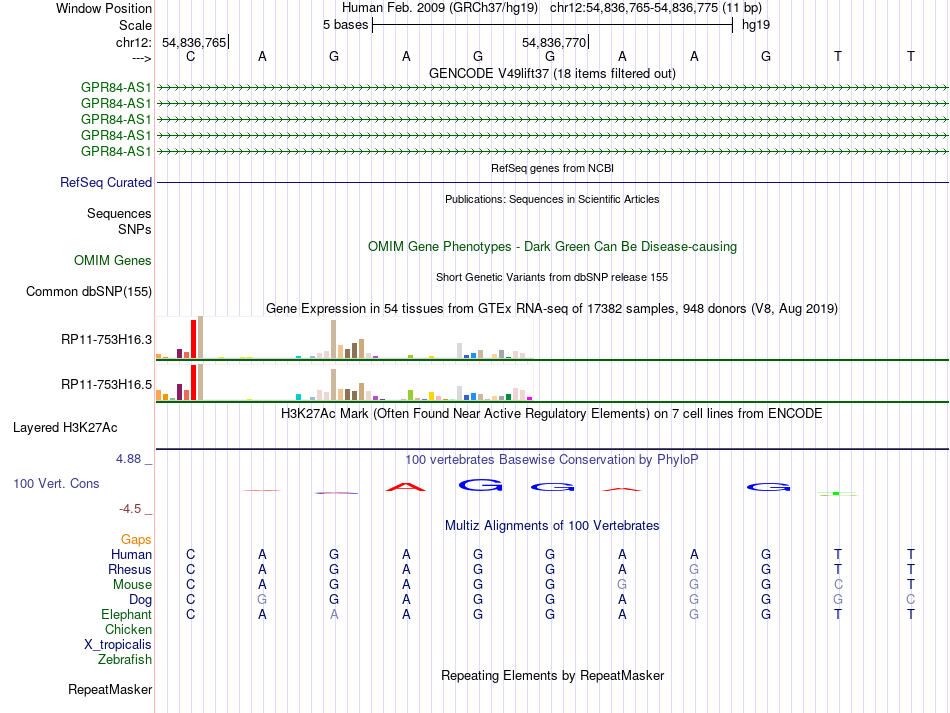The image size is (950, 713).
Task: Click Short Genetic Variants from dbSNP title
Action: click(552, 277)
